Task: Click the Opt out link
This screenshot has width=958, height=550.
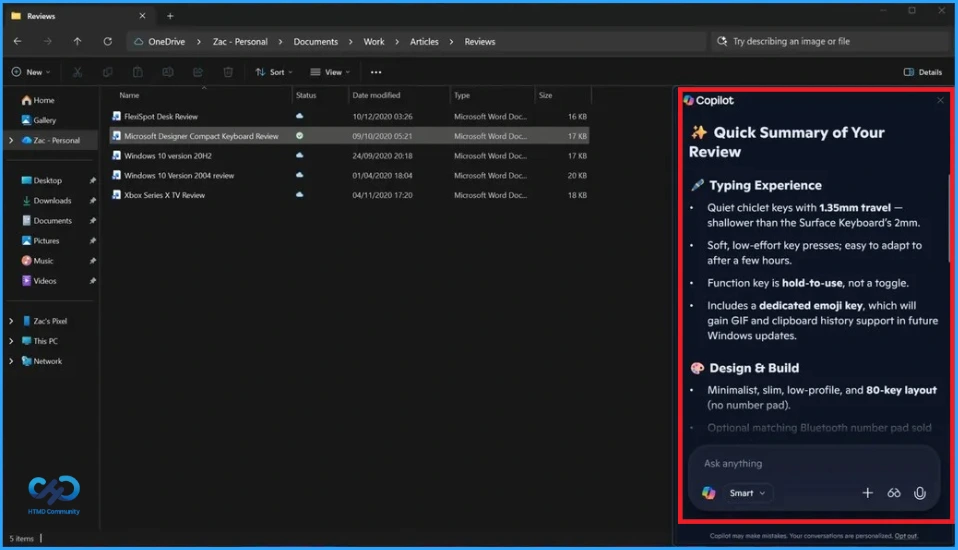Action: pos(906,536)
